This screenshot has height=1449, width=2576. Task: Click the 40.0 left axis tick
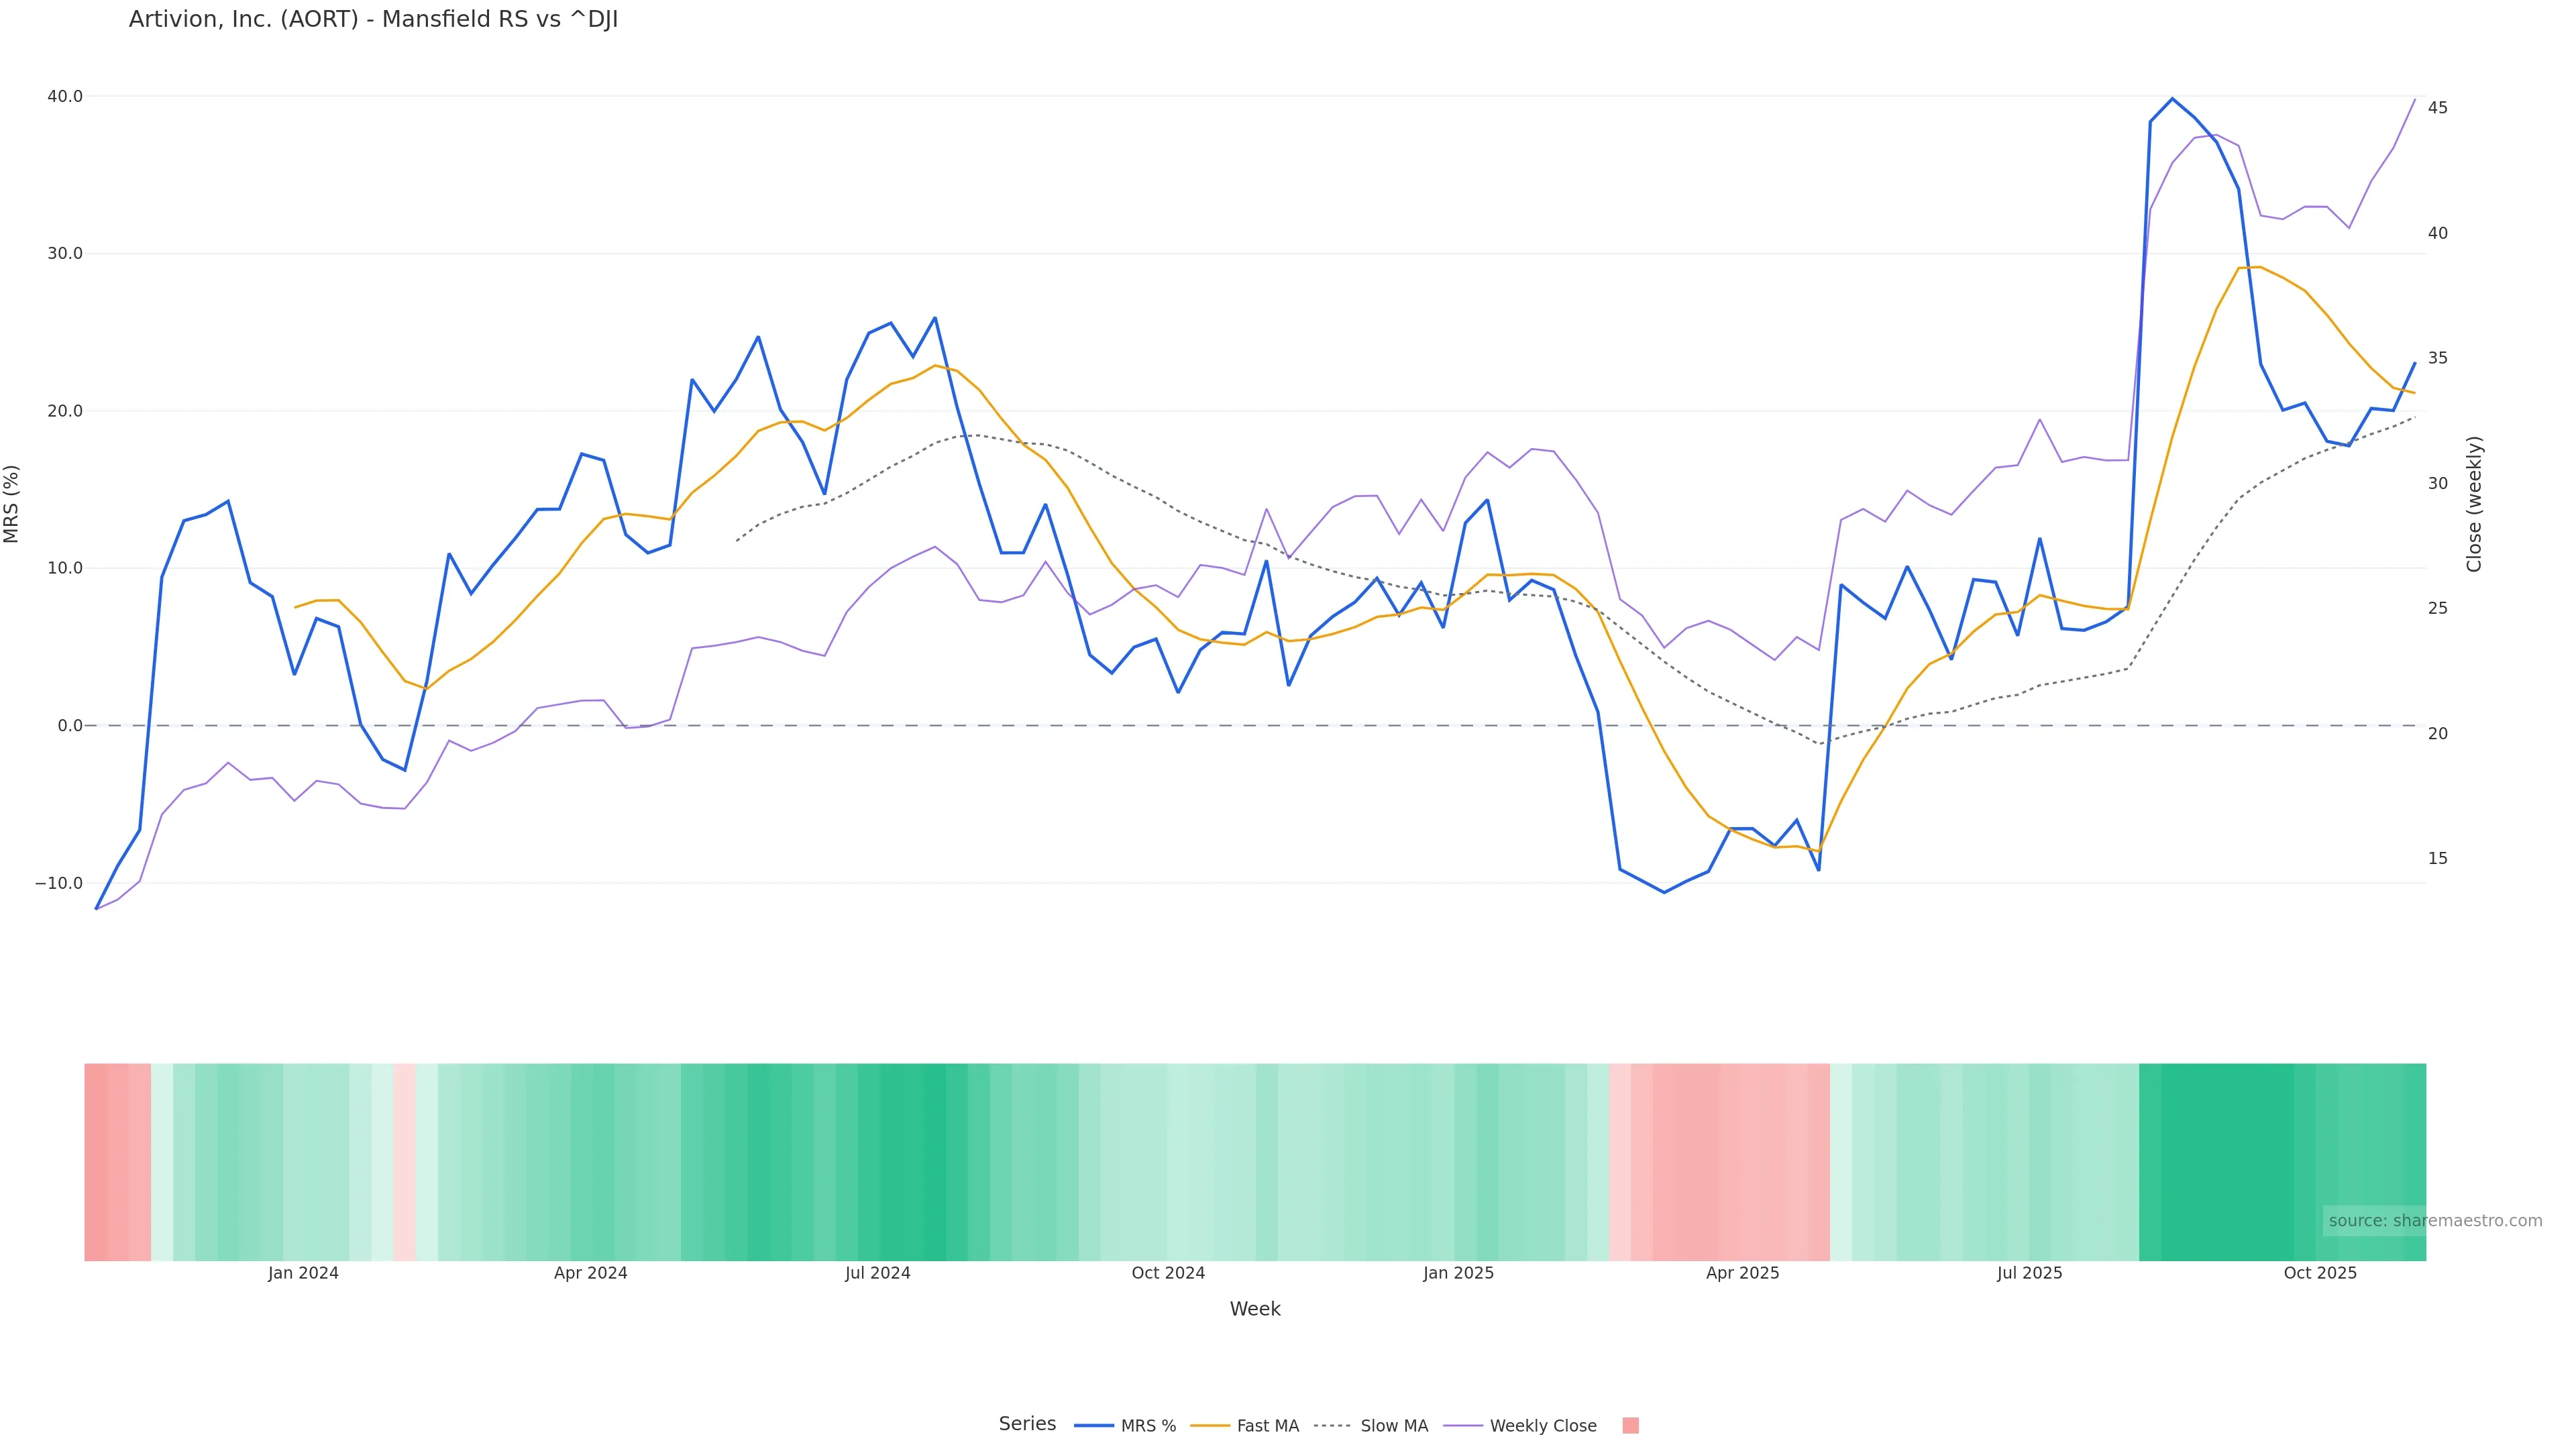(65, 97)
